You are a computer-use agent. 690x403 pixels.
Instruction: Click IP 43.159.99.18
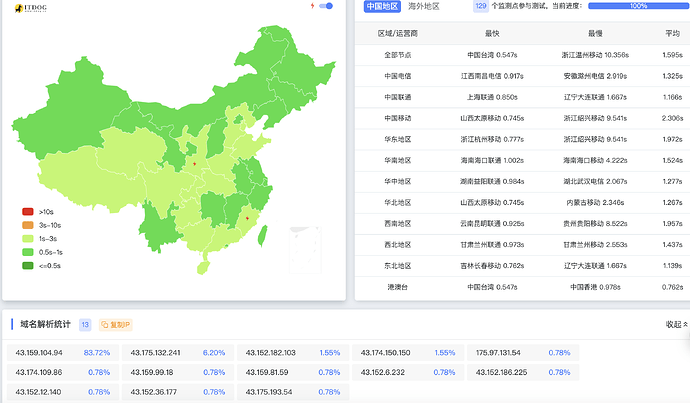[152, 372]
